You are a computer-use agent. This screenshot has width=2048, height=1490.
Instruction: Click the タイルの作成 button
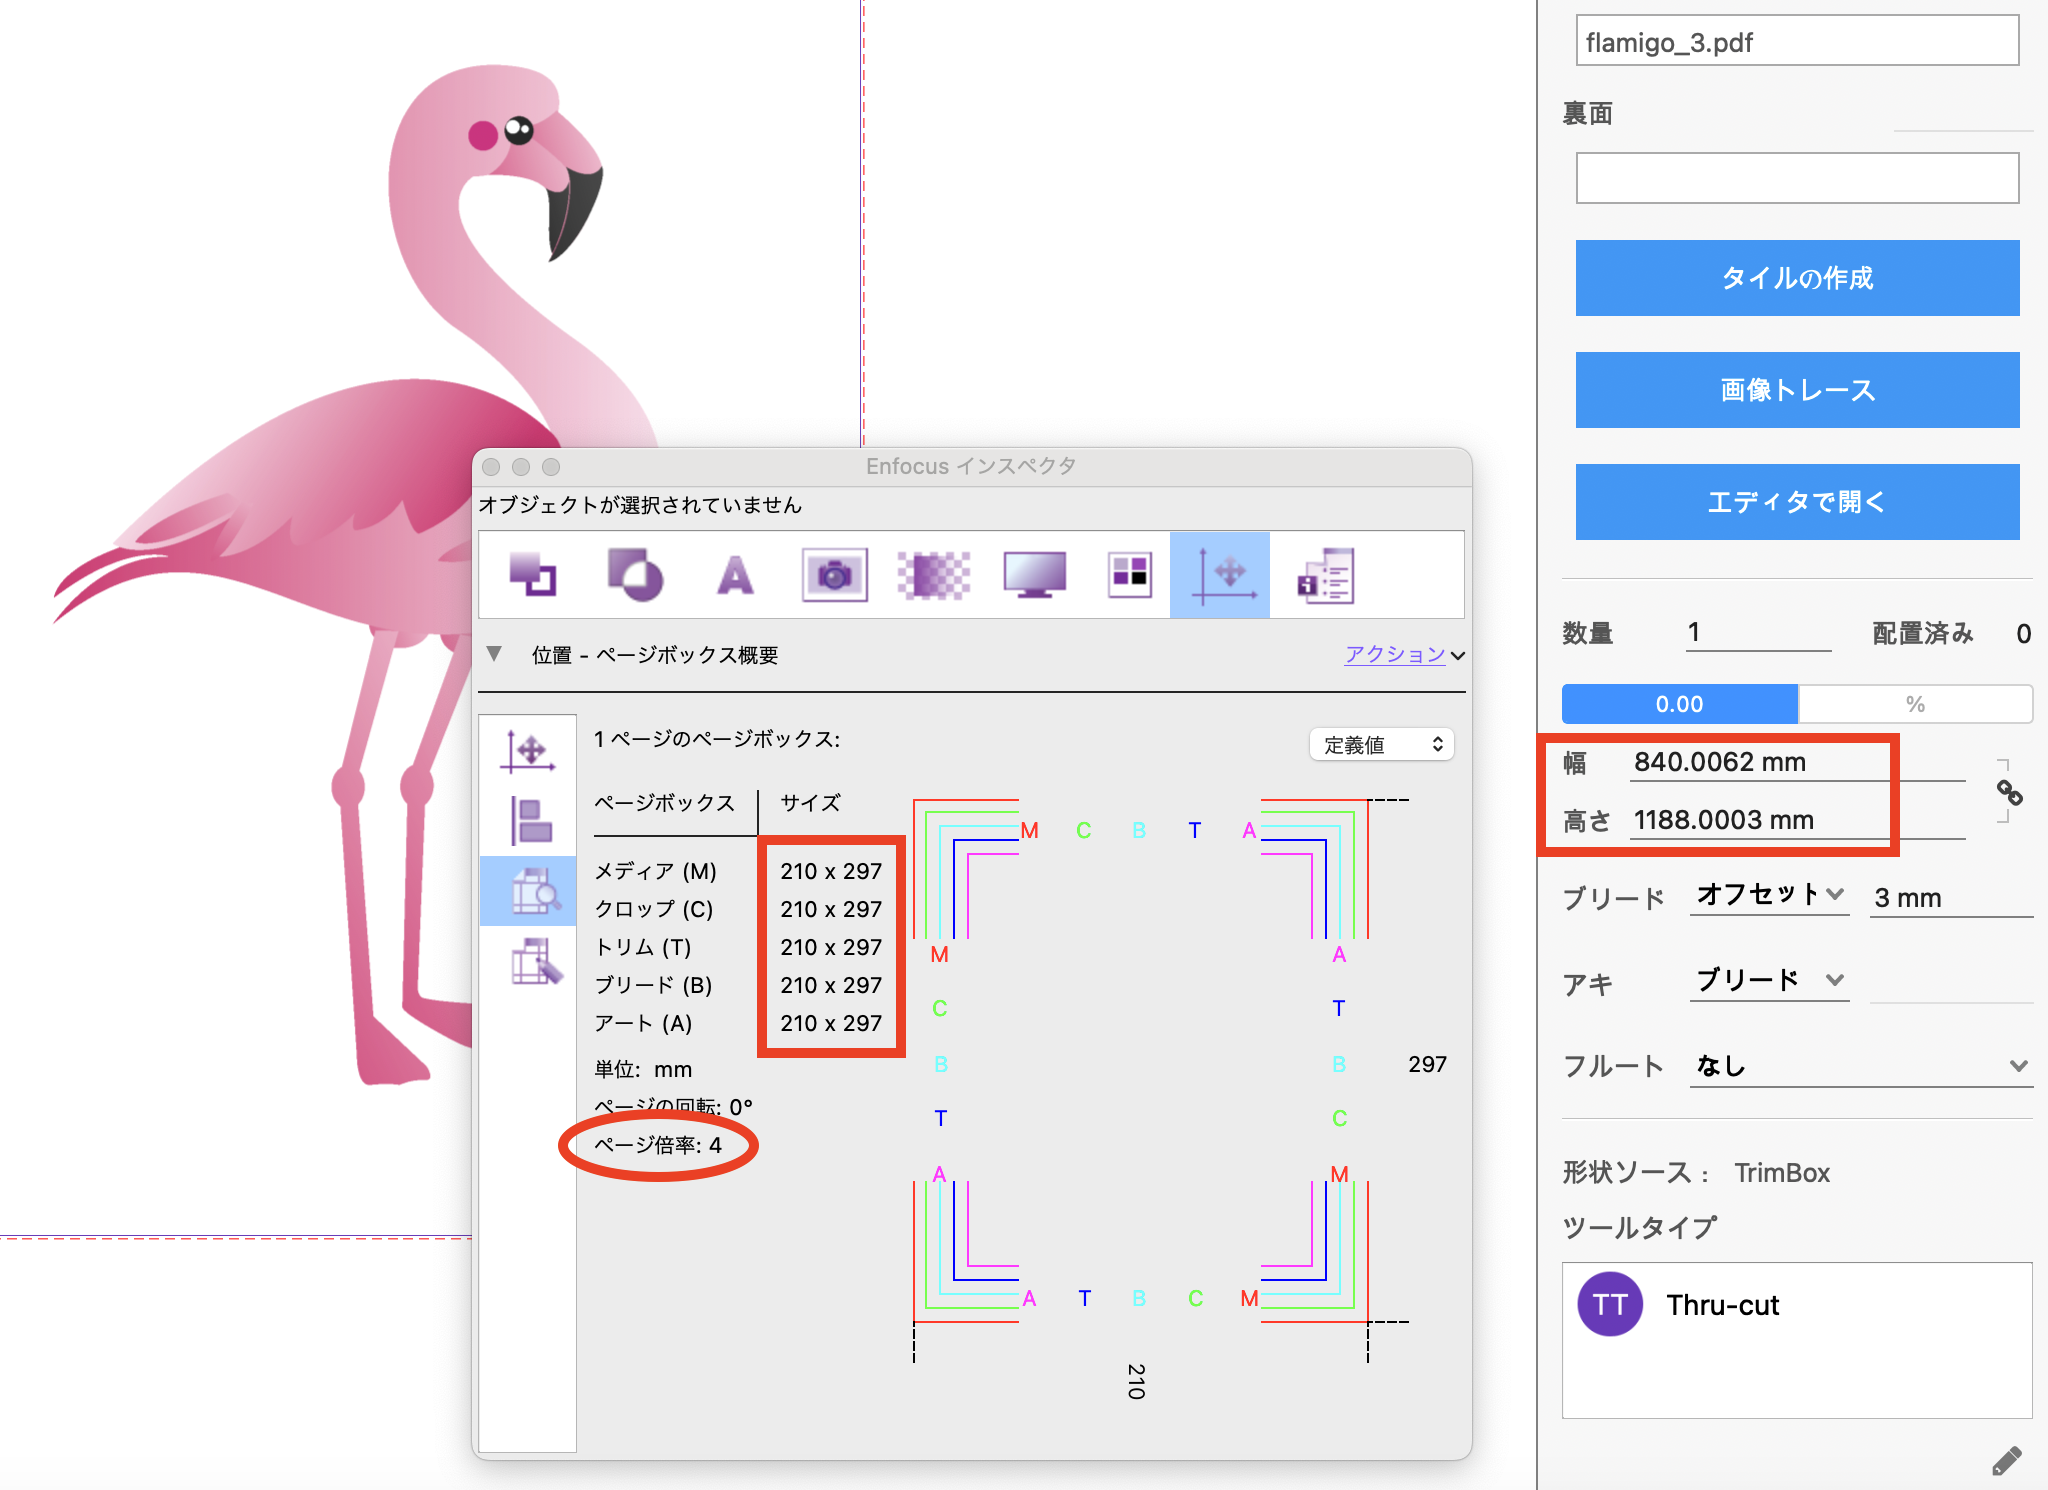point(1796,278)
